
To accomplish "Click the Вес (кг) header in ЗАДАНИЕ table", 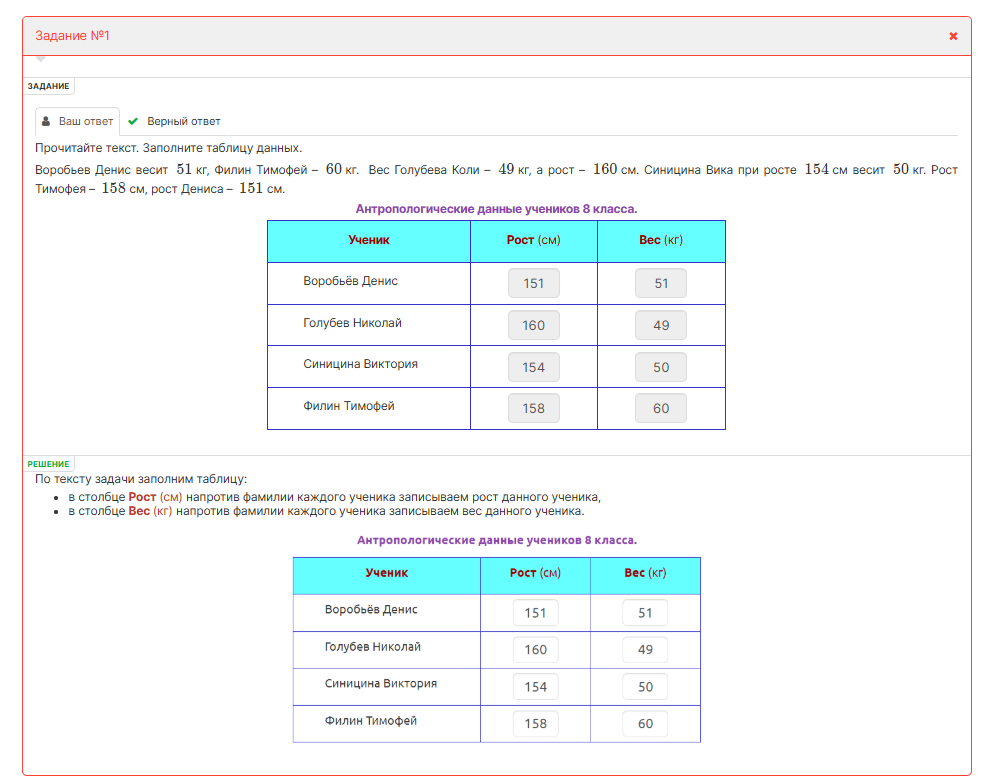I will point(661,240).
